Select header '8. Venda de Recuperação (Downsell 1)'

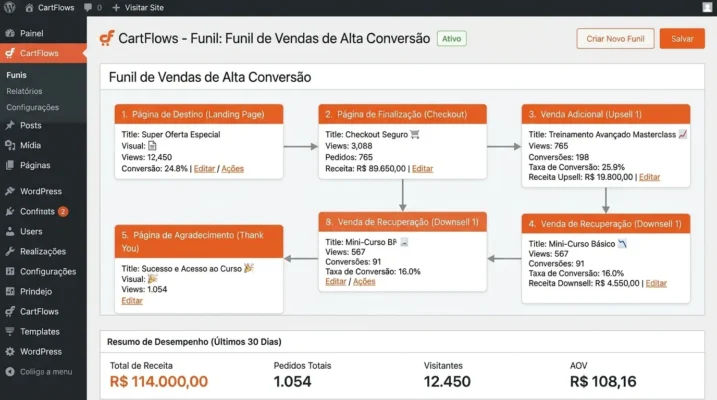[x=402, y=222]
